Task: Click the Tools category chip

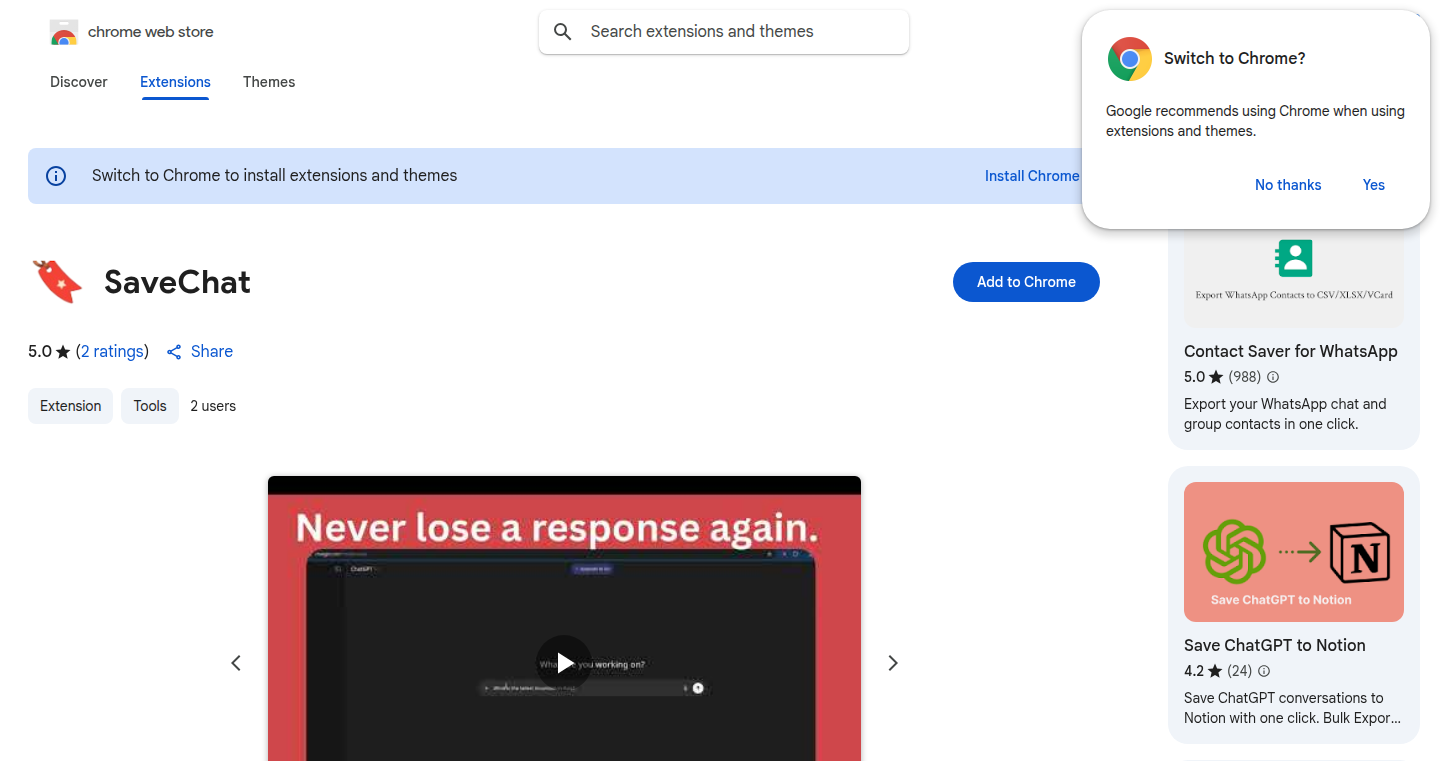Action: 150,406
